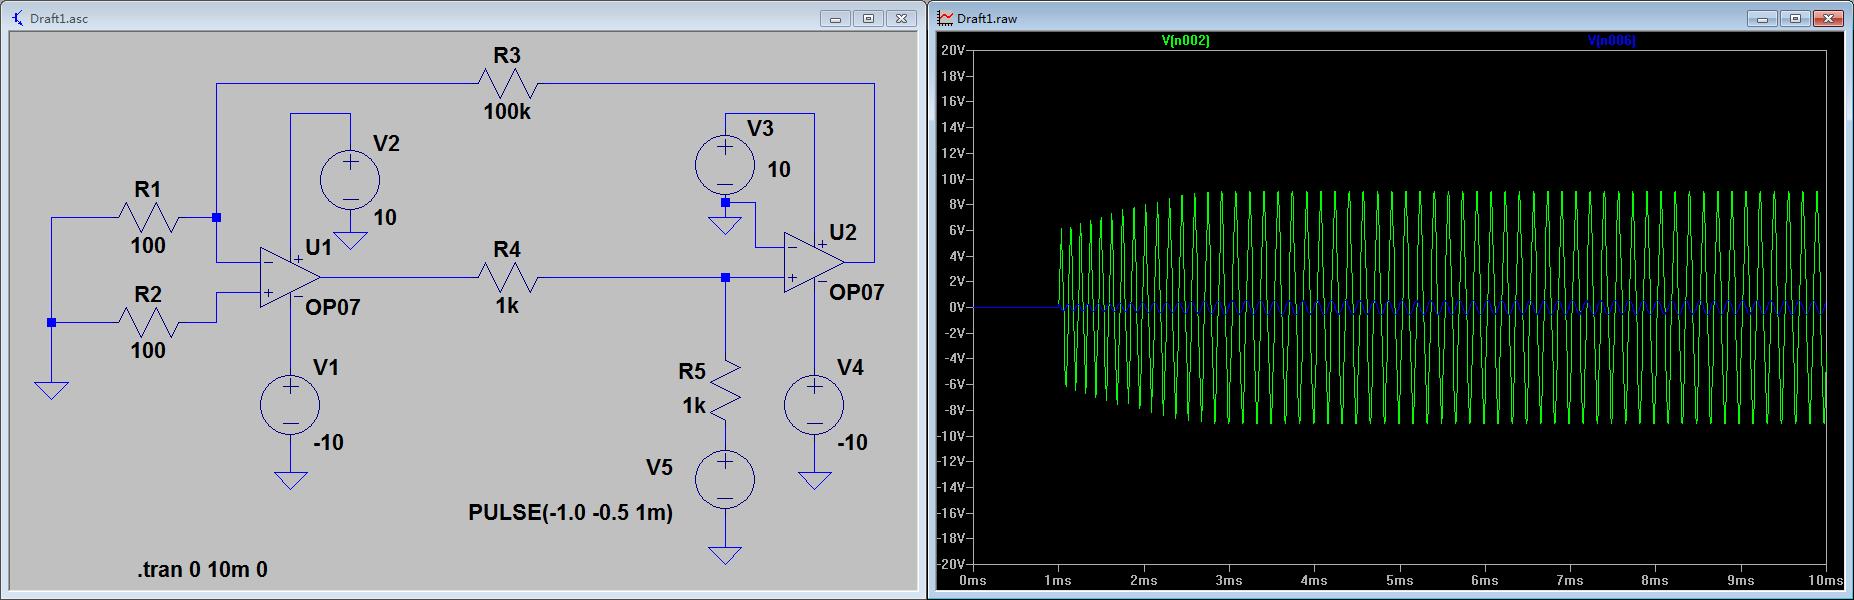Click the U1 reference designator

(318, 247)
